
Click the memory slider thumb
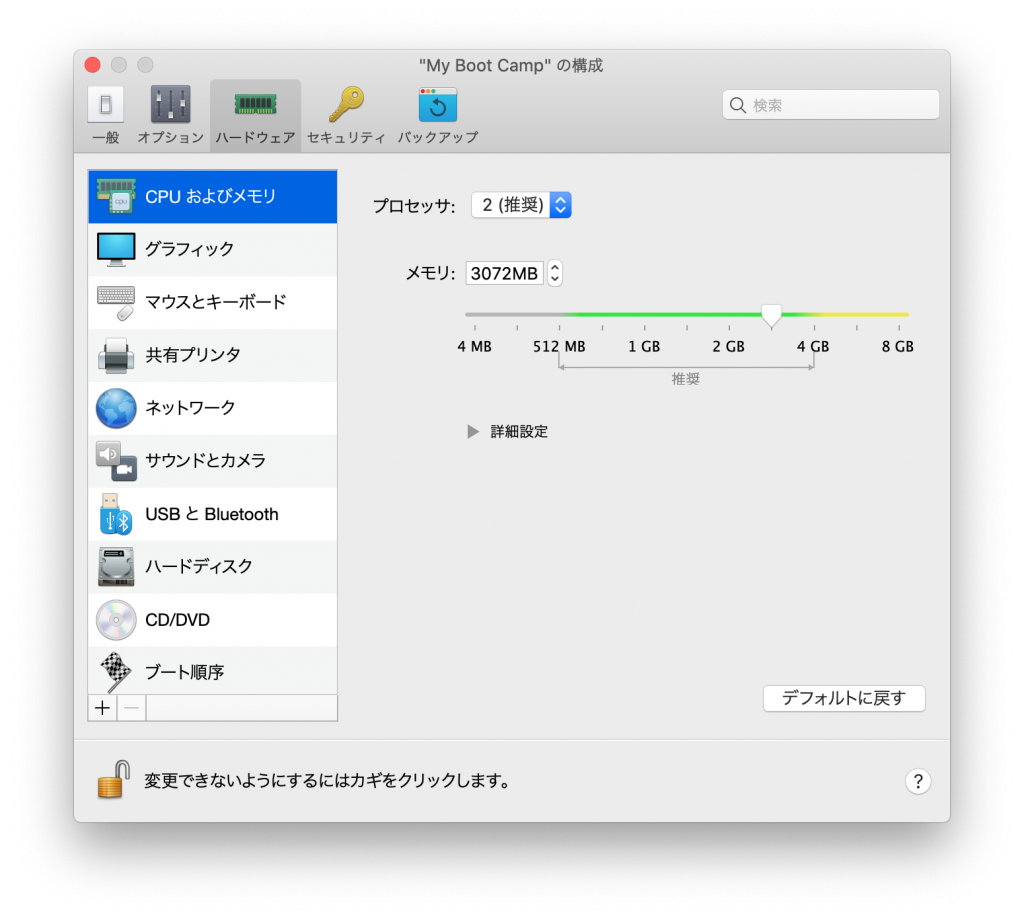771,316
